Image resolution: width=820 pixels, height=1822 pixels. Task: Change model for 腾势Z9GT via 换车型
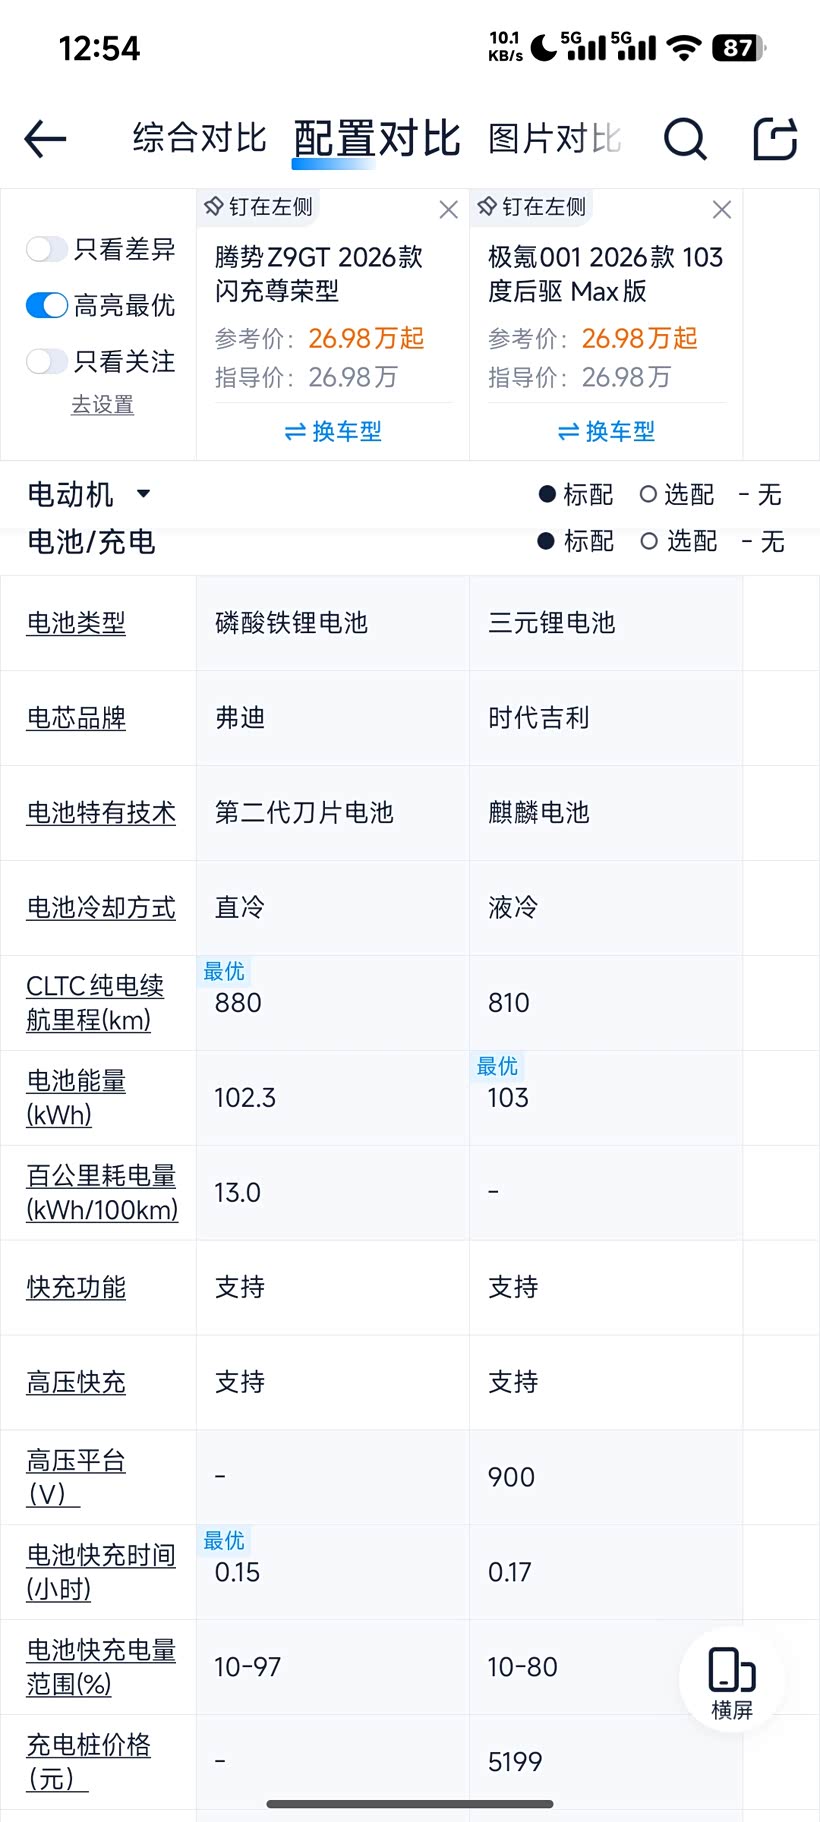pos(333,431)
